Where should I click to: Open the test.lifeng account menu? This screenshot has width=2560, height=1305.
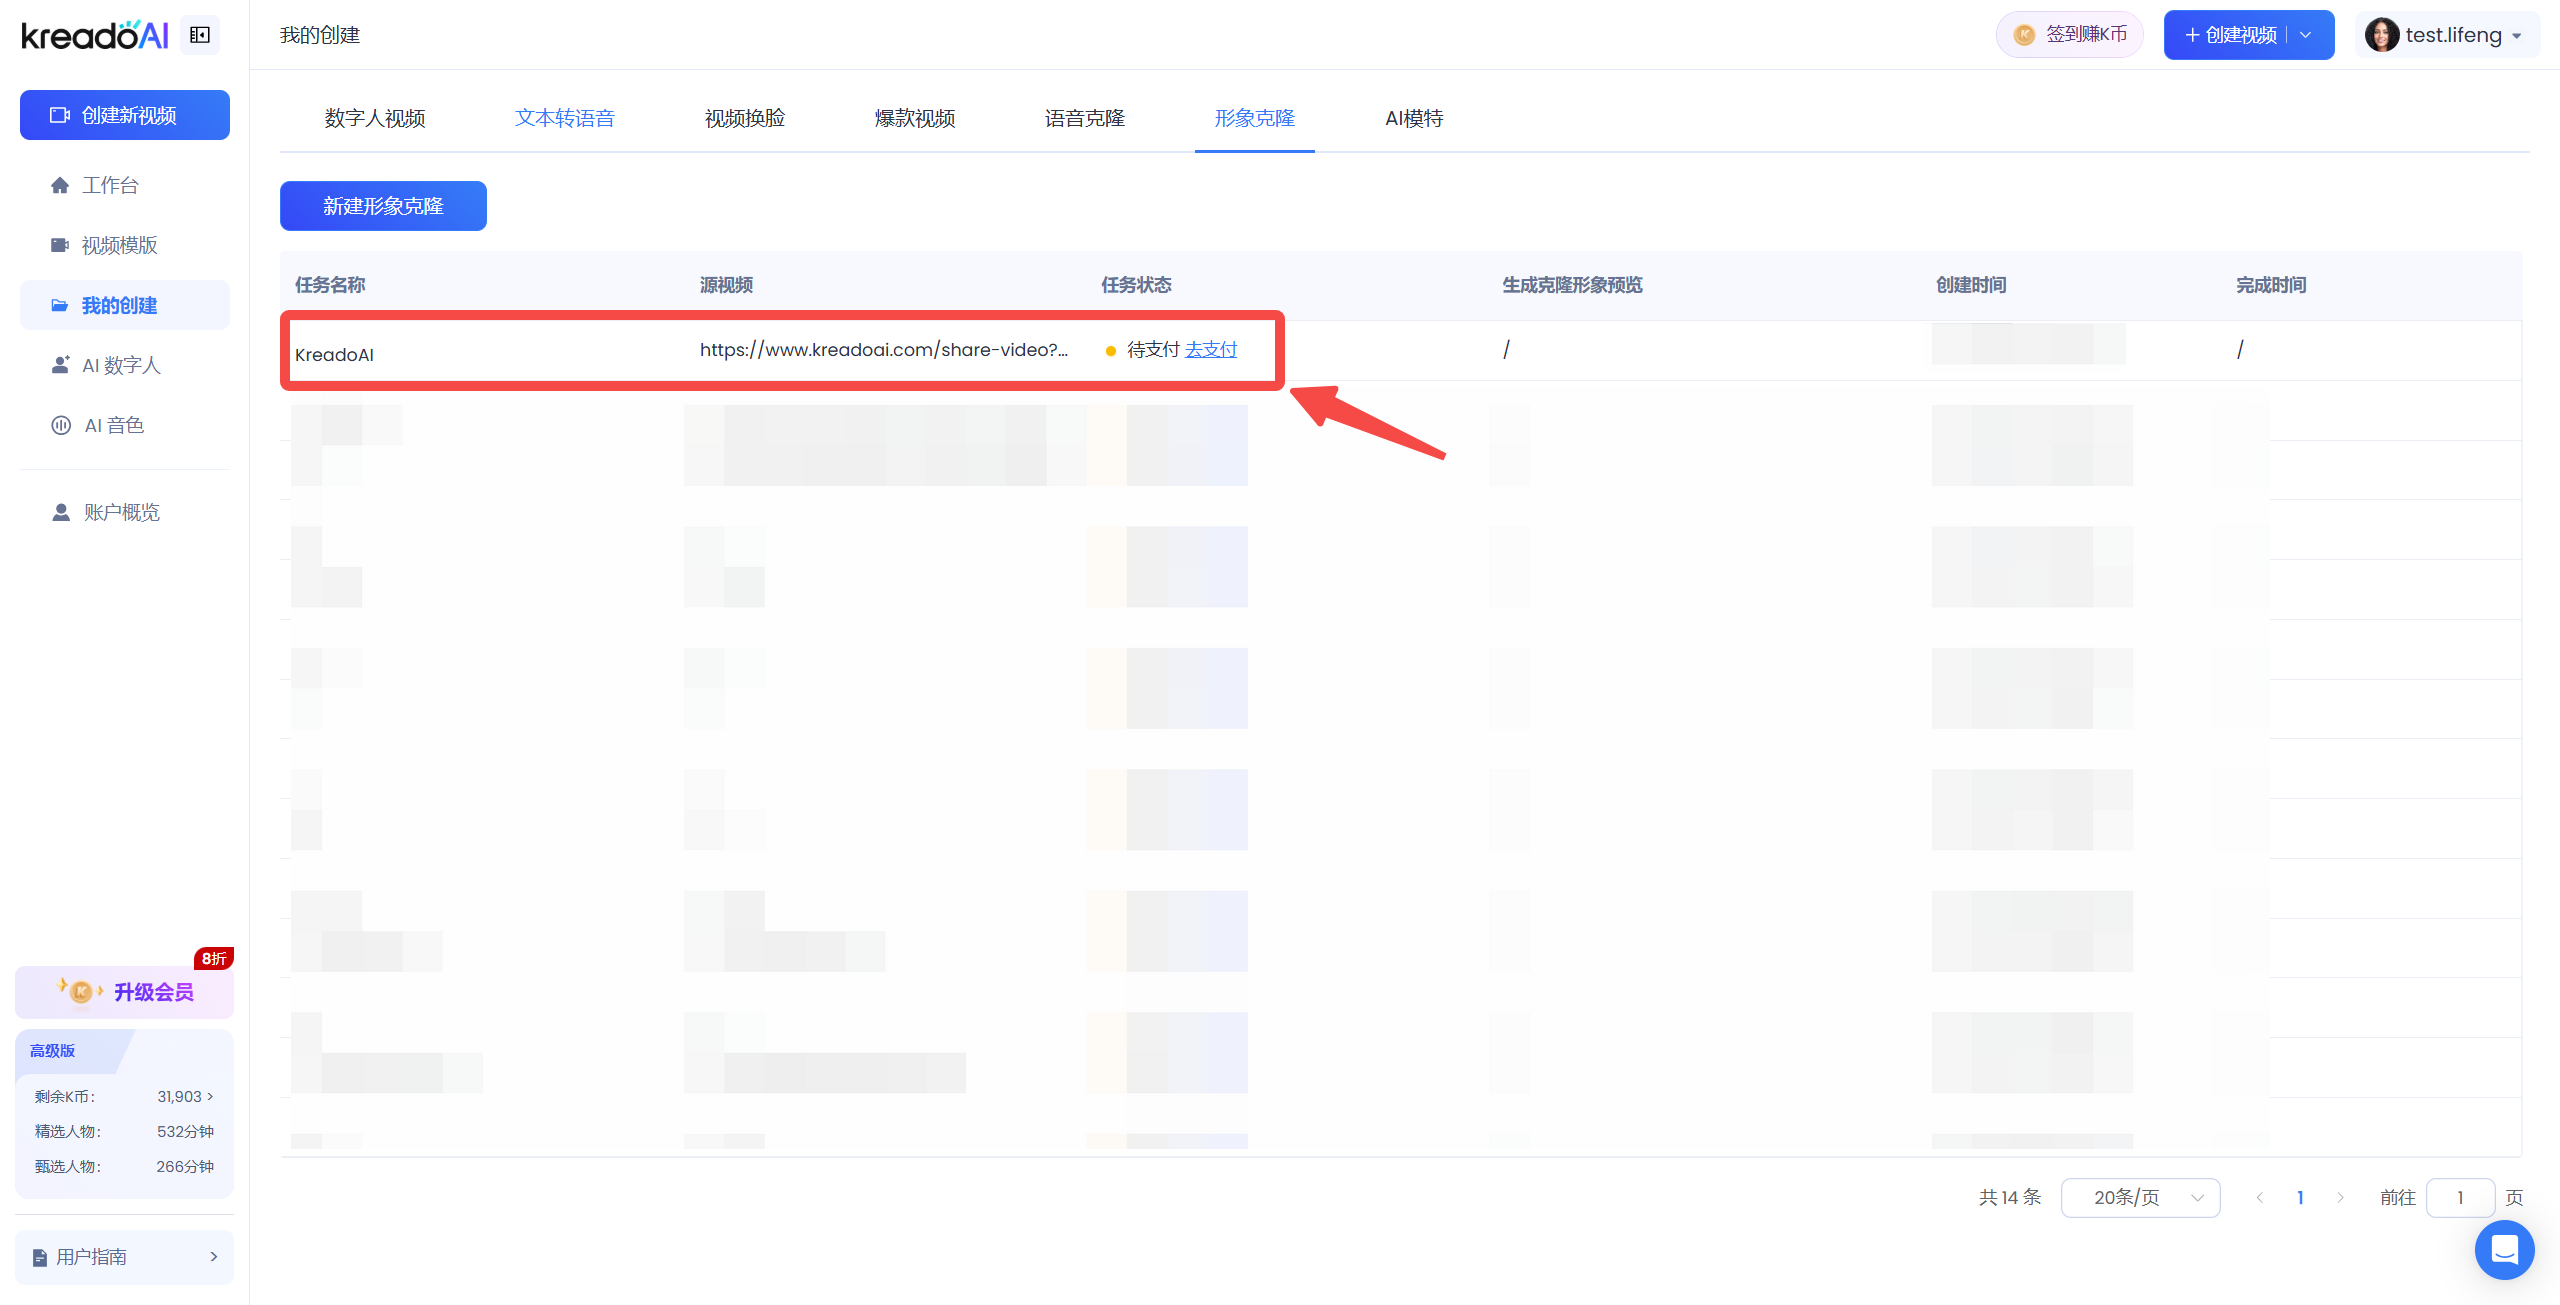(x=2445, y=35)
